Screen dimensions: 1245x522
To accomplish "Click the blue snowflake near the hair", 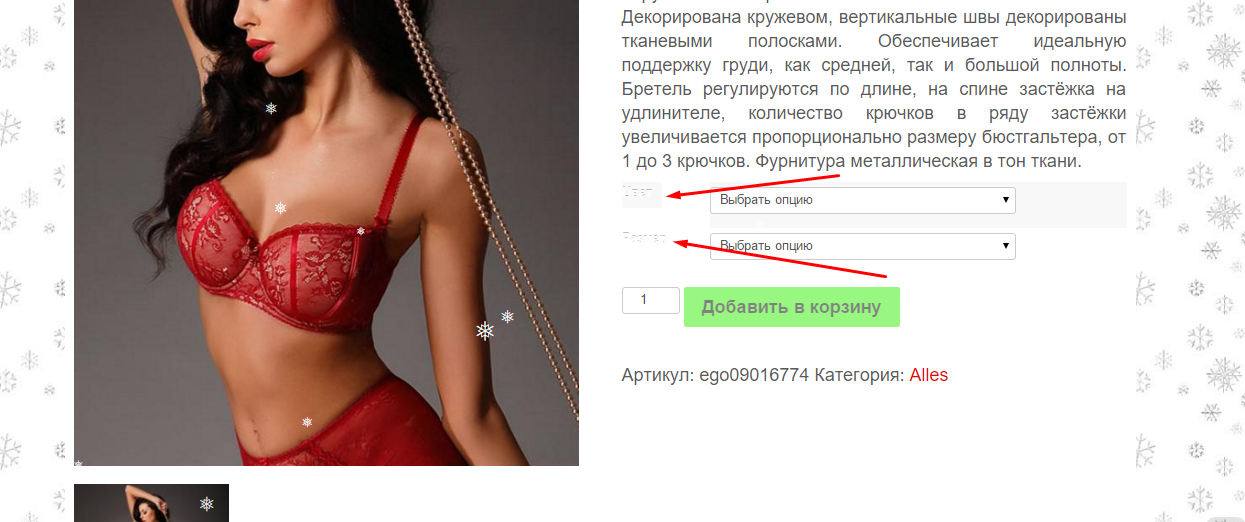I will coord(271,108).
